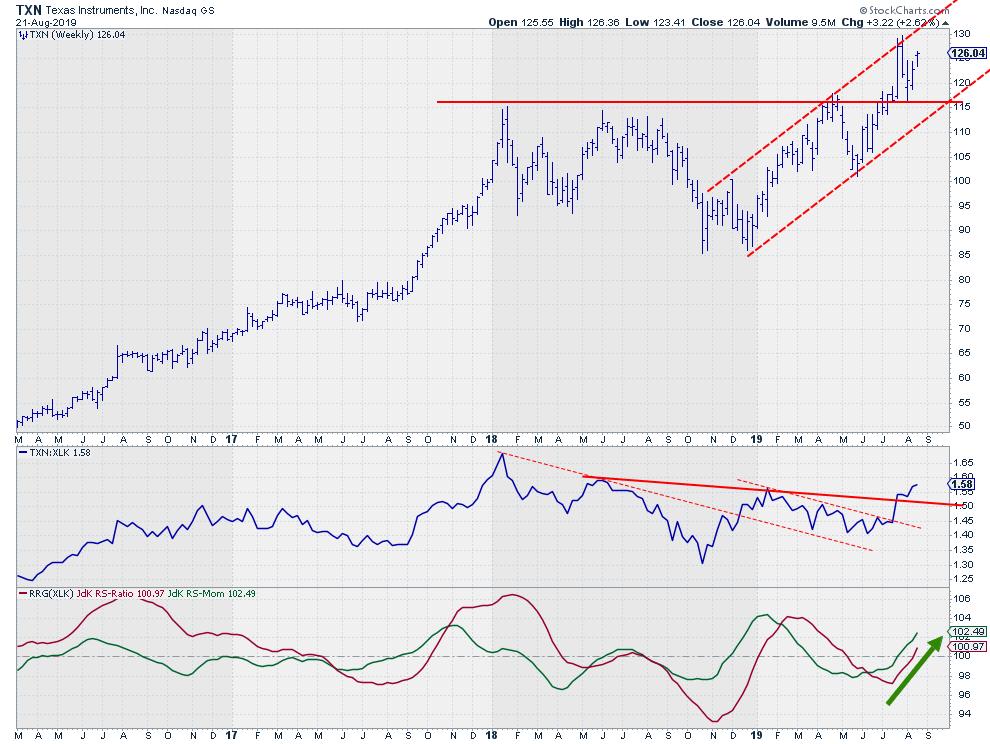Select the 'TXN (Weekly) 126.04' legend label

[x=78, y=35]
